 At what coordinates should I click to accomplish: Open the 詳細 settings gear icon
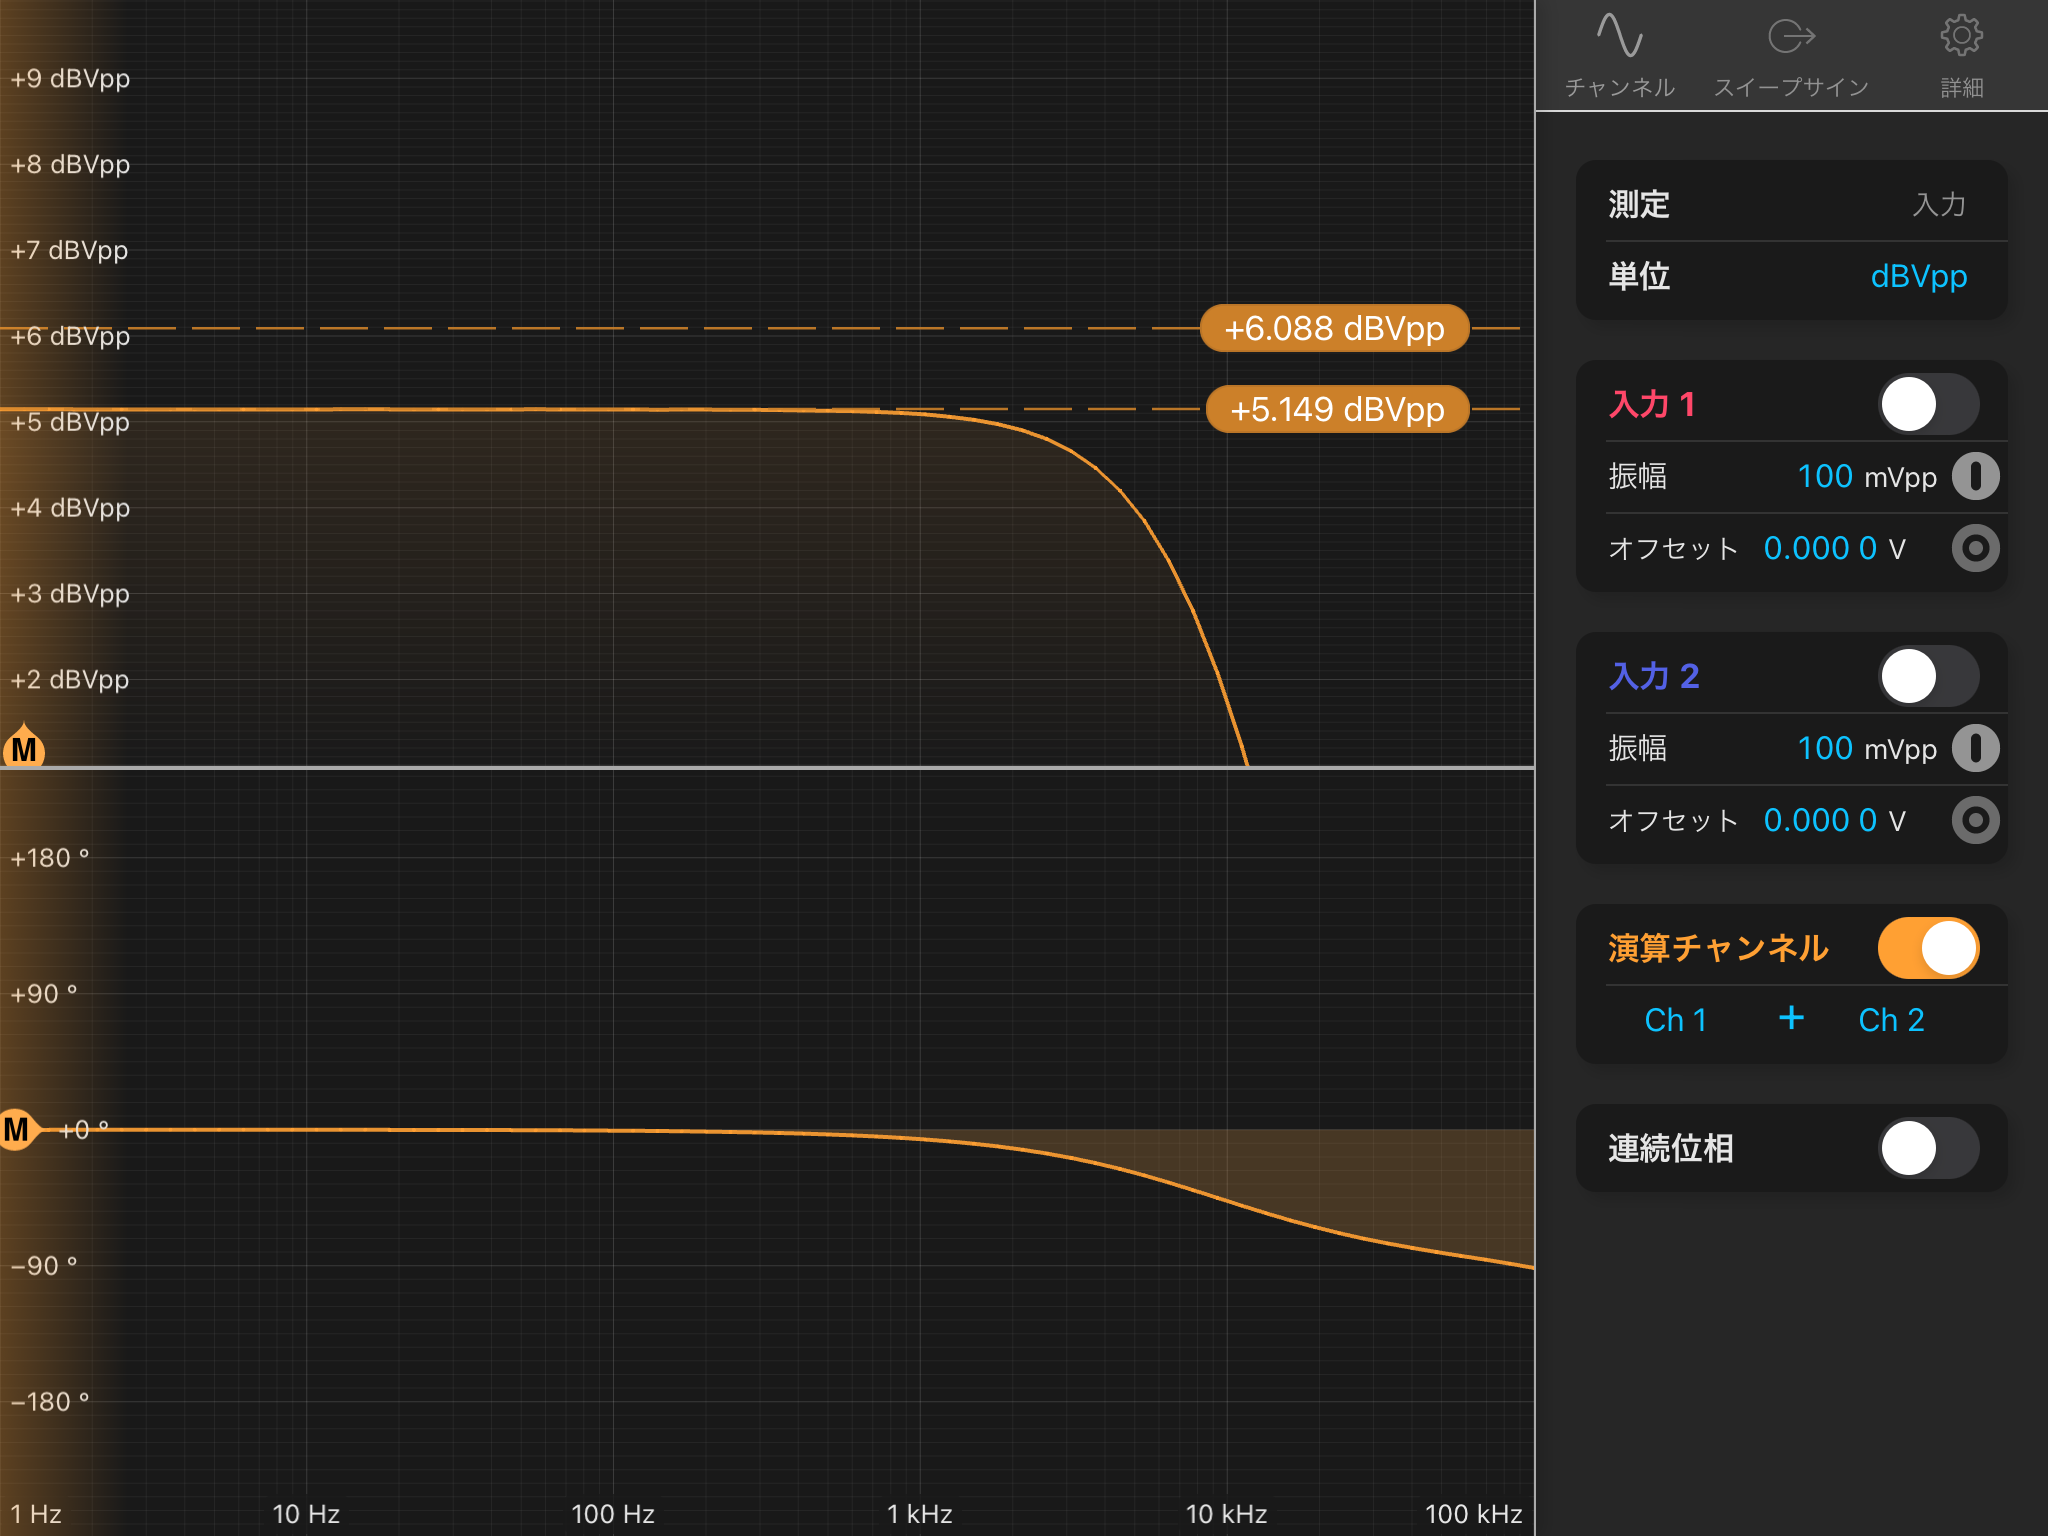click(x=1961, y=36)
